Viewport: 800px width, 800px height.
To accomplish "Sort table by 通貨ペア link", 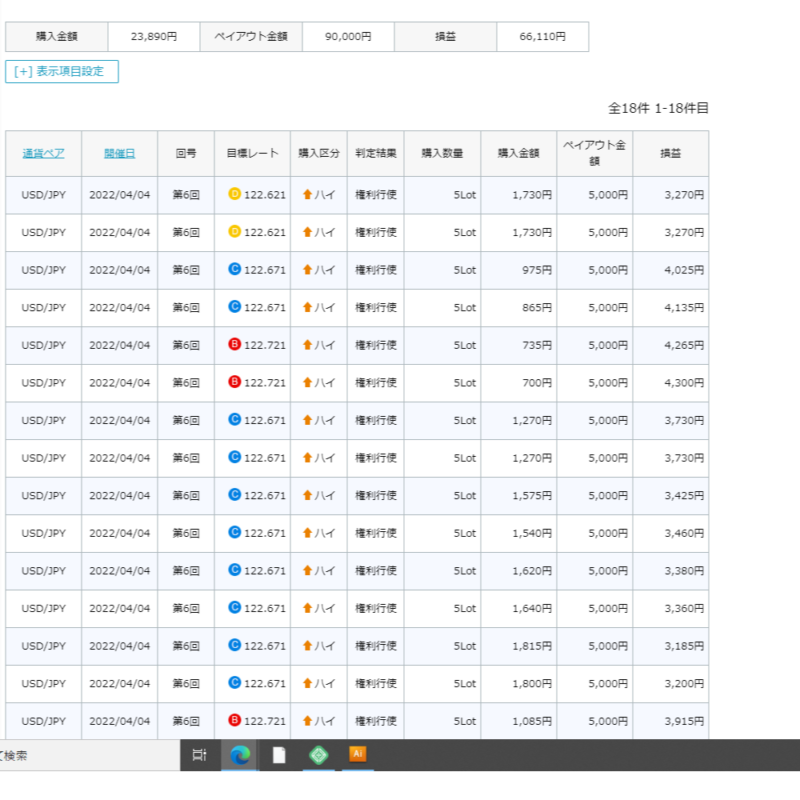I will [43, 153].
